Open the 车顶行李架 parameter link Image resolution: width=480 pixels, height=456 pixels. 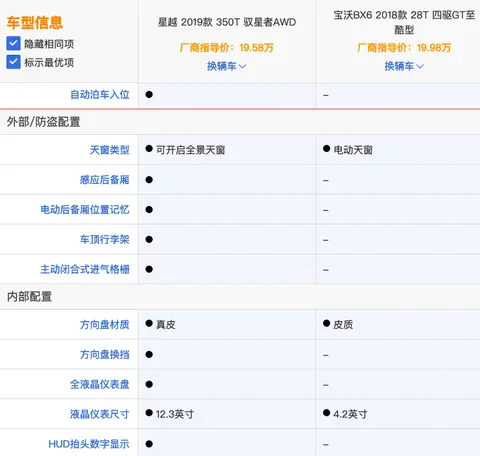pos(104,239)
